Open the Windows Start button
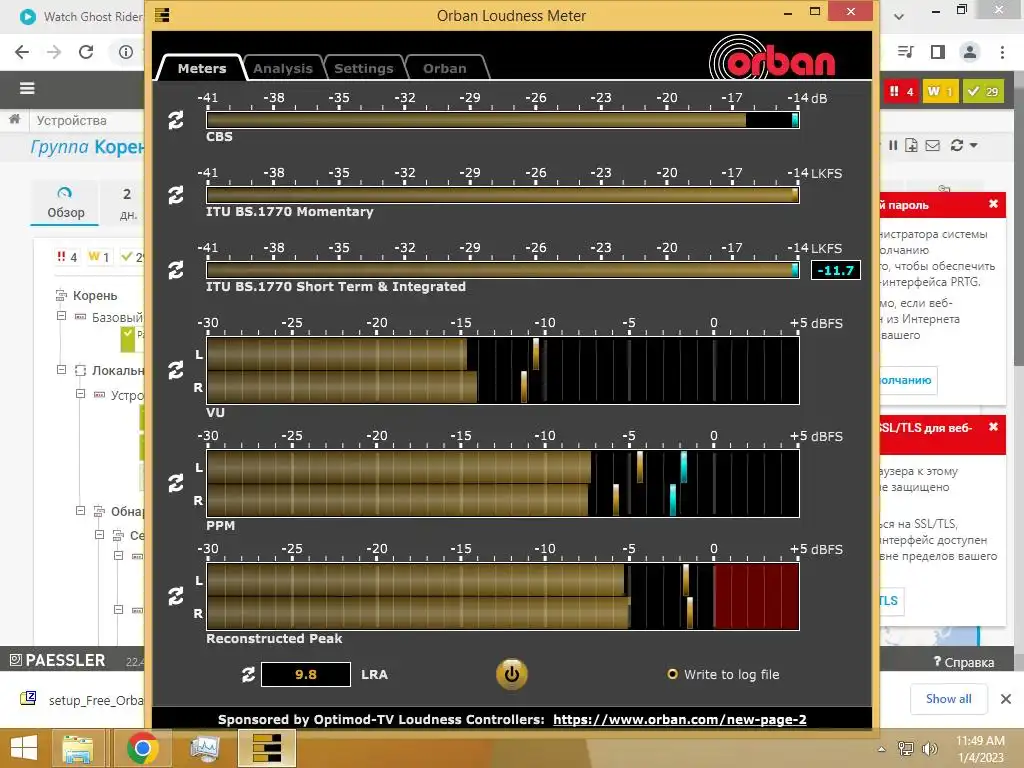Screen dimensions: 1024x768 (x=24, y=748)
